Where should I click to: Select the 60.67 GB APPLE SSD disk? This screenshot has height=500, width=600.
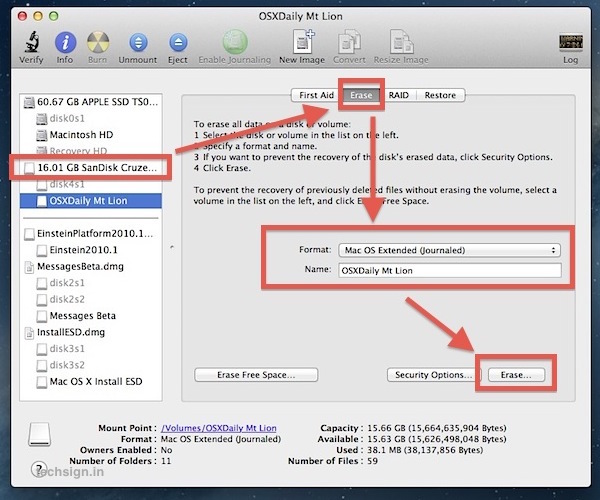coord(91,102)
